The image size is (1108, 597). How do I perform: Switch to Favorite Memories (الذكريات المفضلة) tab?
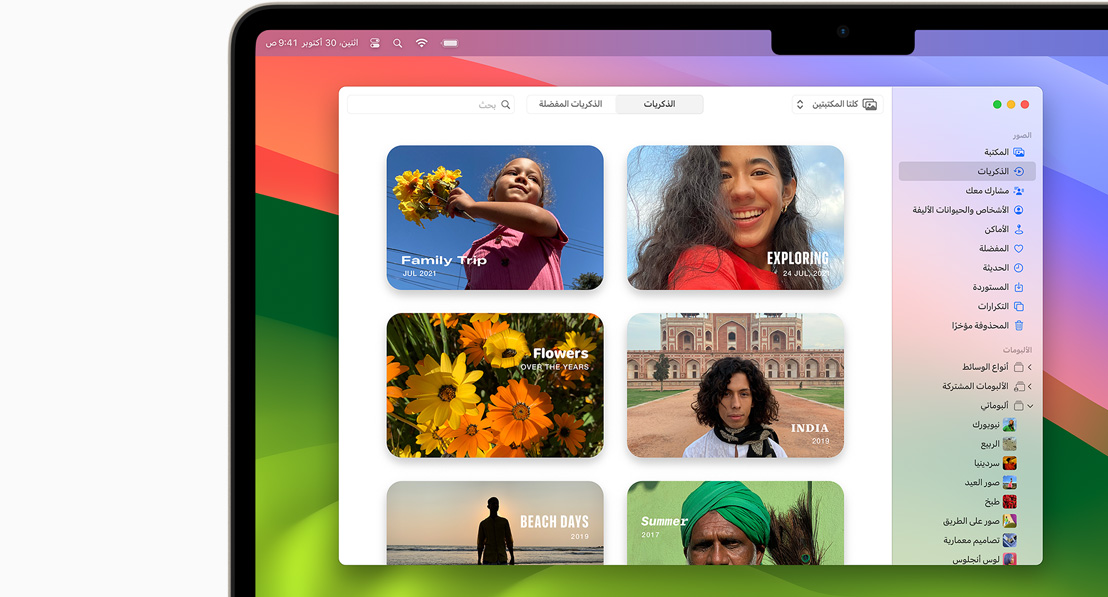tap(571, 104)
